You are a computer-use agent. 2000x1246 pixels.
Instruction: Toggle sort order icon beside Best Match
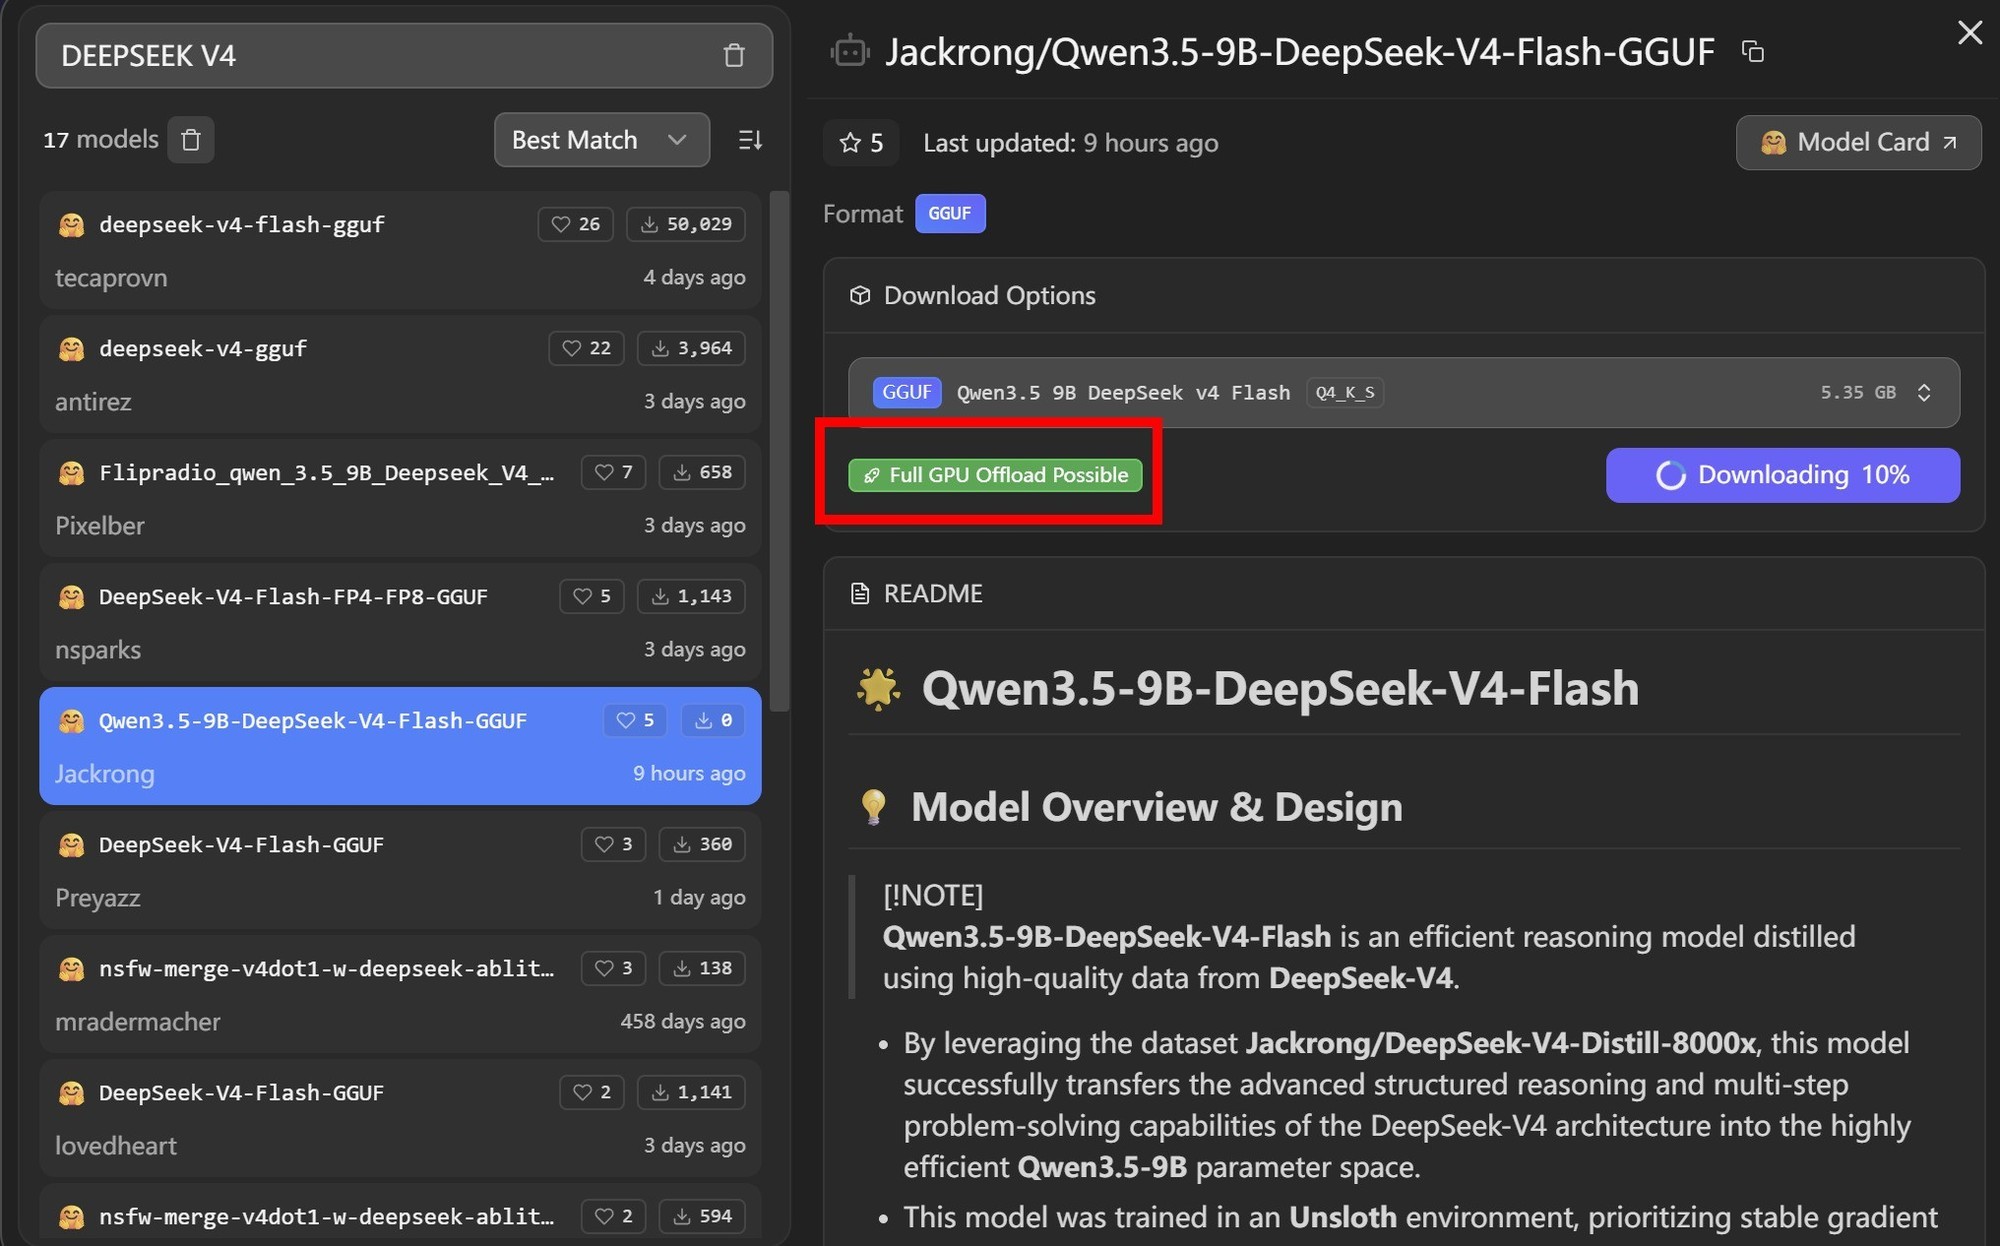(x=750, y=140)
